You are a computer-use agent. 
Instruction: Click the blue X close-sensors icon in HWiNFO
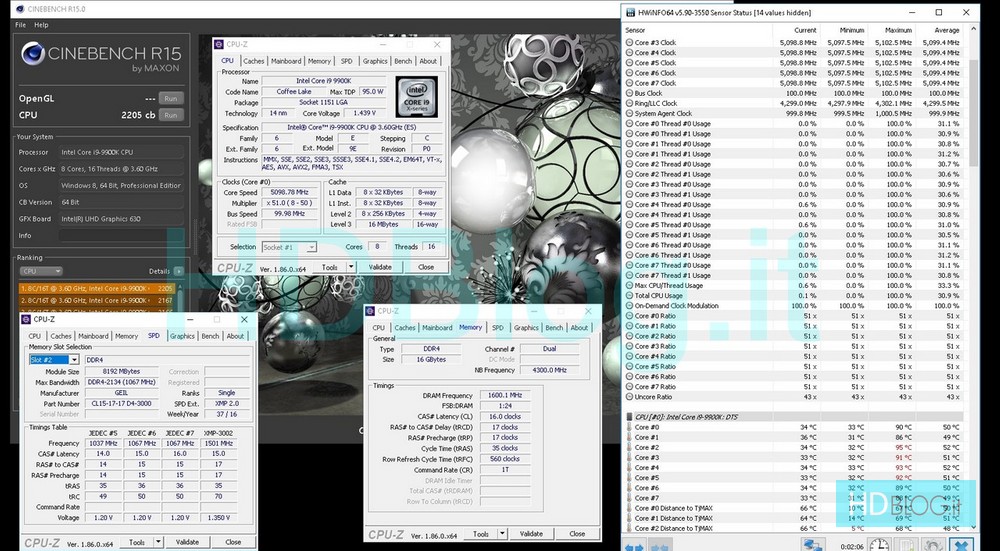click(962, 545)
